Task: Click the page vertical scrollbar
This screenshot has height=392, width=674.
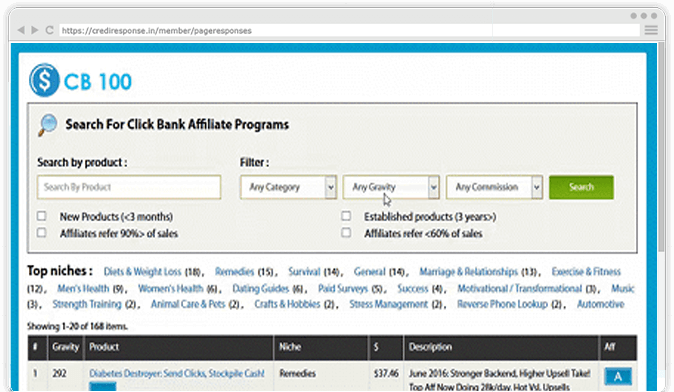Action: click(x=661, y=148)
